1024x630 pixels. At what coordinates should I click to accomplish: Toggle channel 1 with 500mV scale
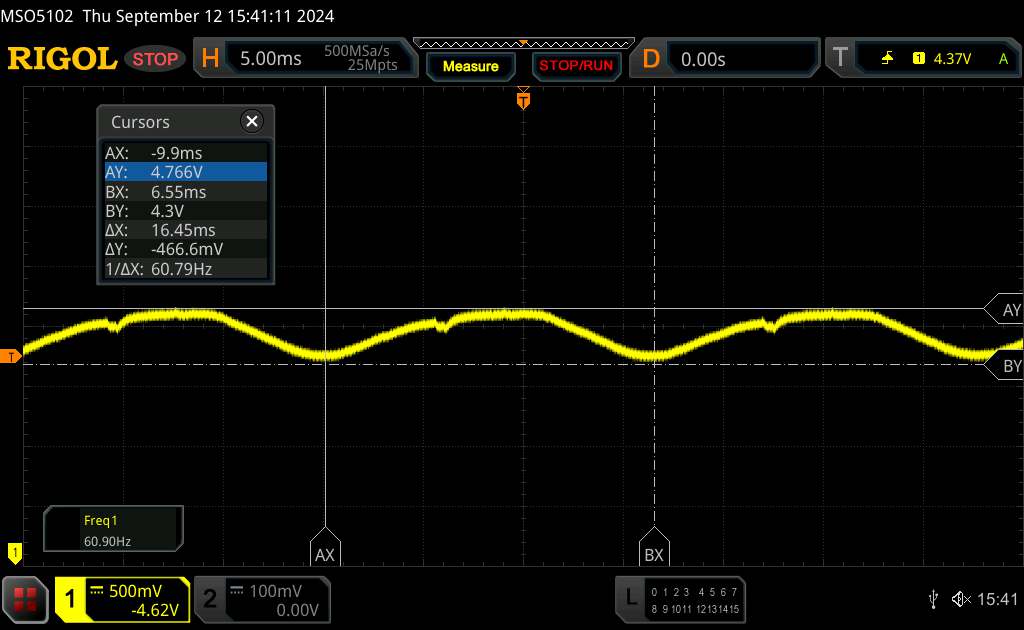[122, 599]
